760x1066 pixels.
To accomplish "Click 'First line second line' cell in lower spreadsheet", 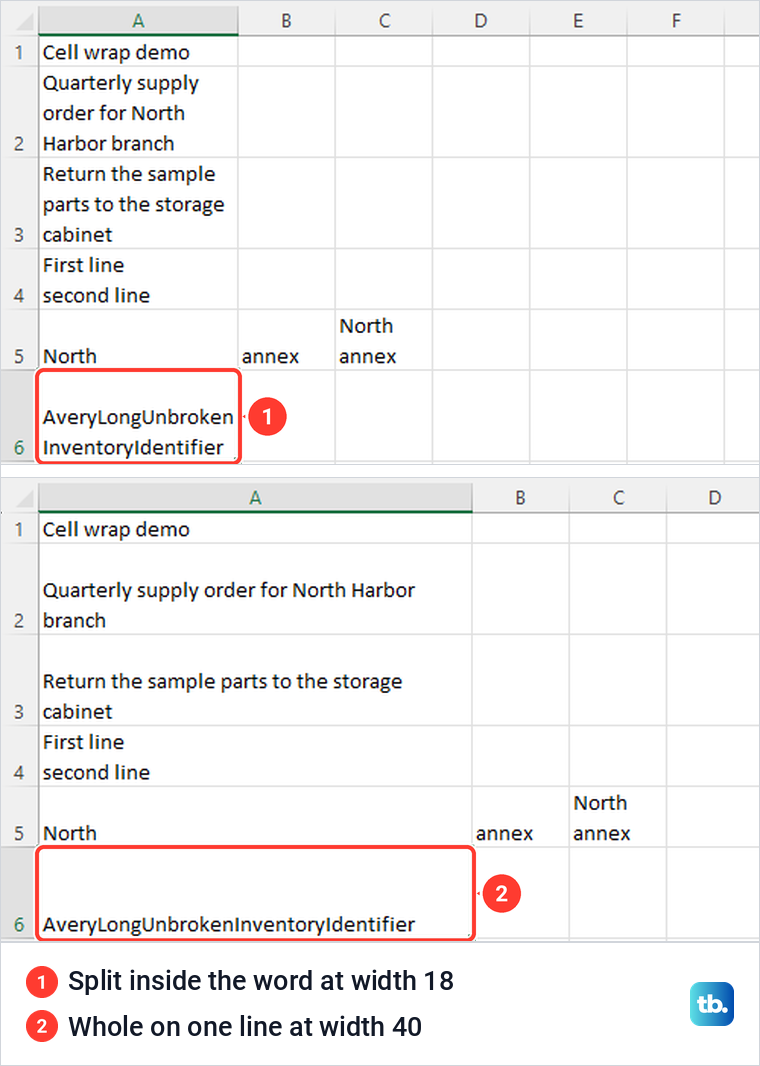I will (256, 756).
